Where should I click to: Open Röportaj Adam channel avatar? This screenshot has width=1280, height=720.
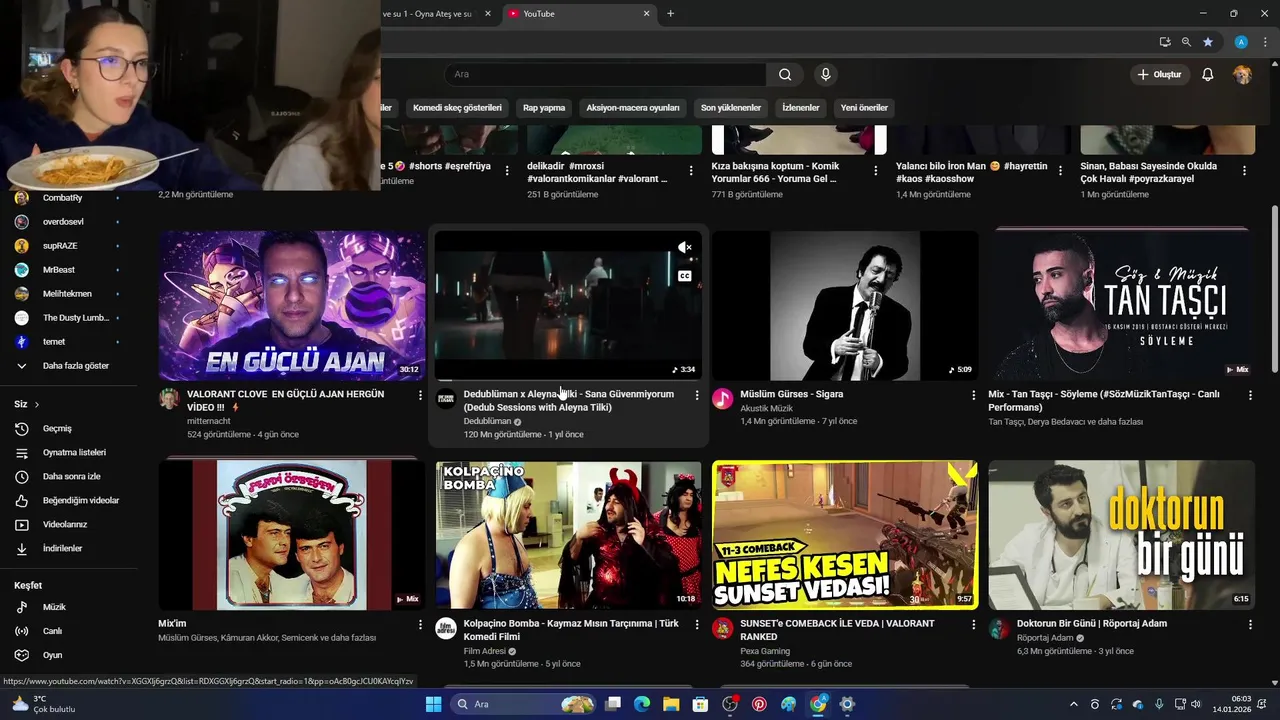(999, 628)
